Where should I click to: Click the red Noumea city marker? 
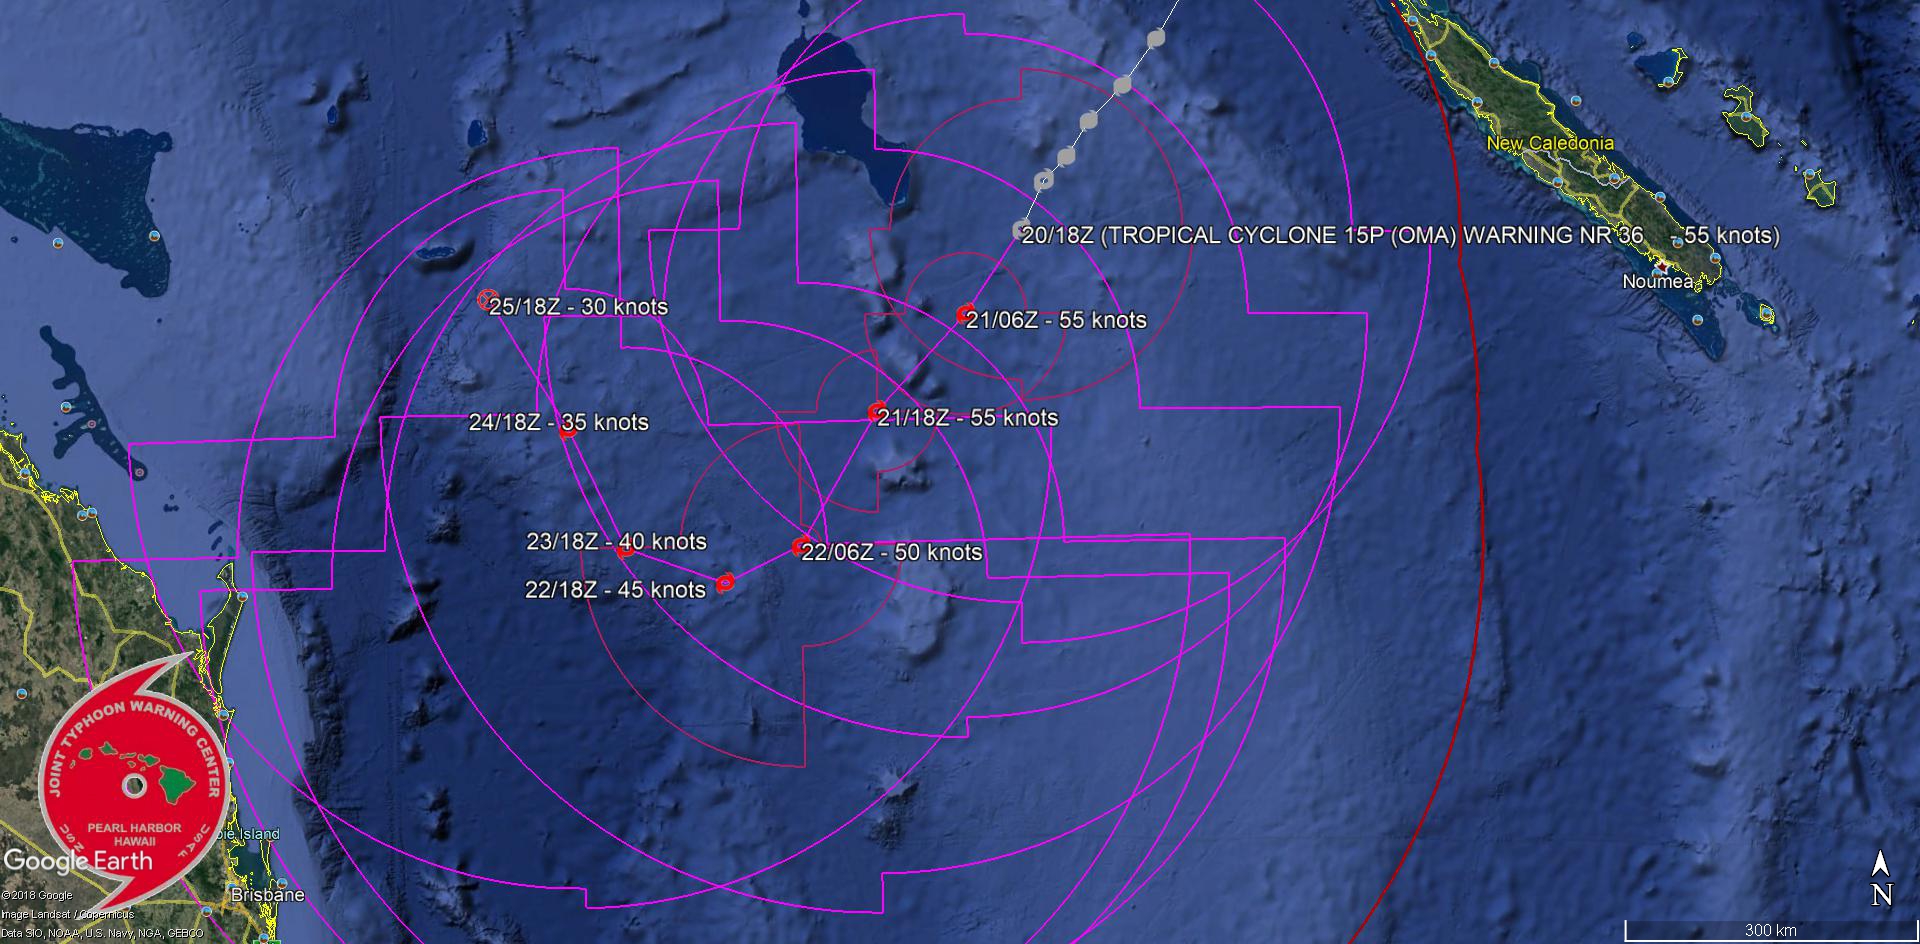tap(1661, 265)
